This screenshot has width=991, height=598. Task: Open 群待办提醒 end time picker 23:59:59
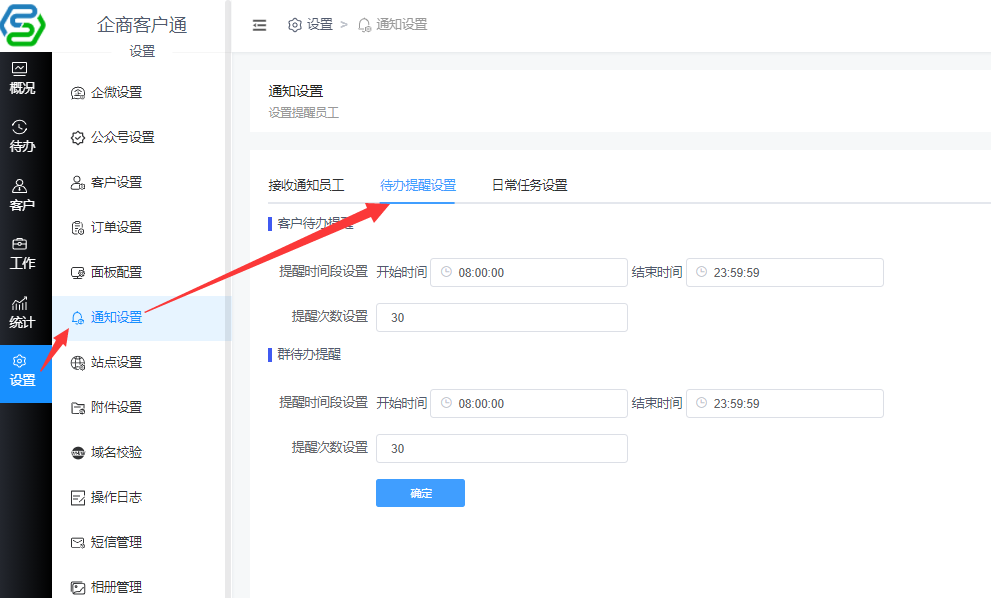click(x=785, y=403)
